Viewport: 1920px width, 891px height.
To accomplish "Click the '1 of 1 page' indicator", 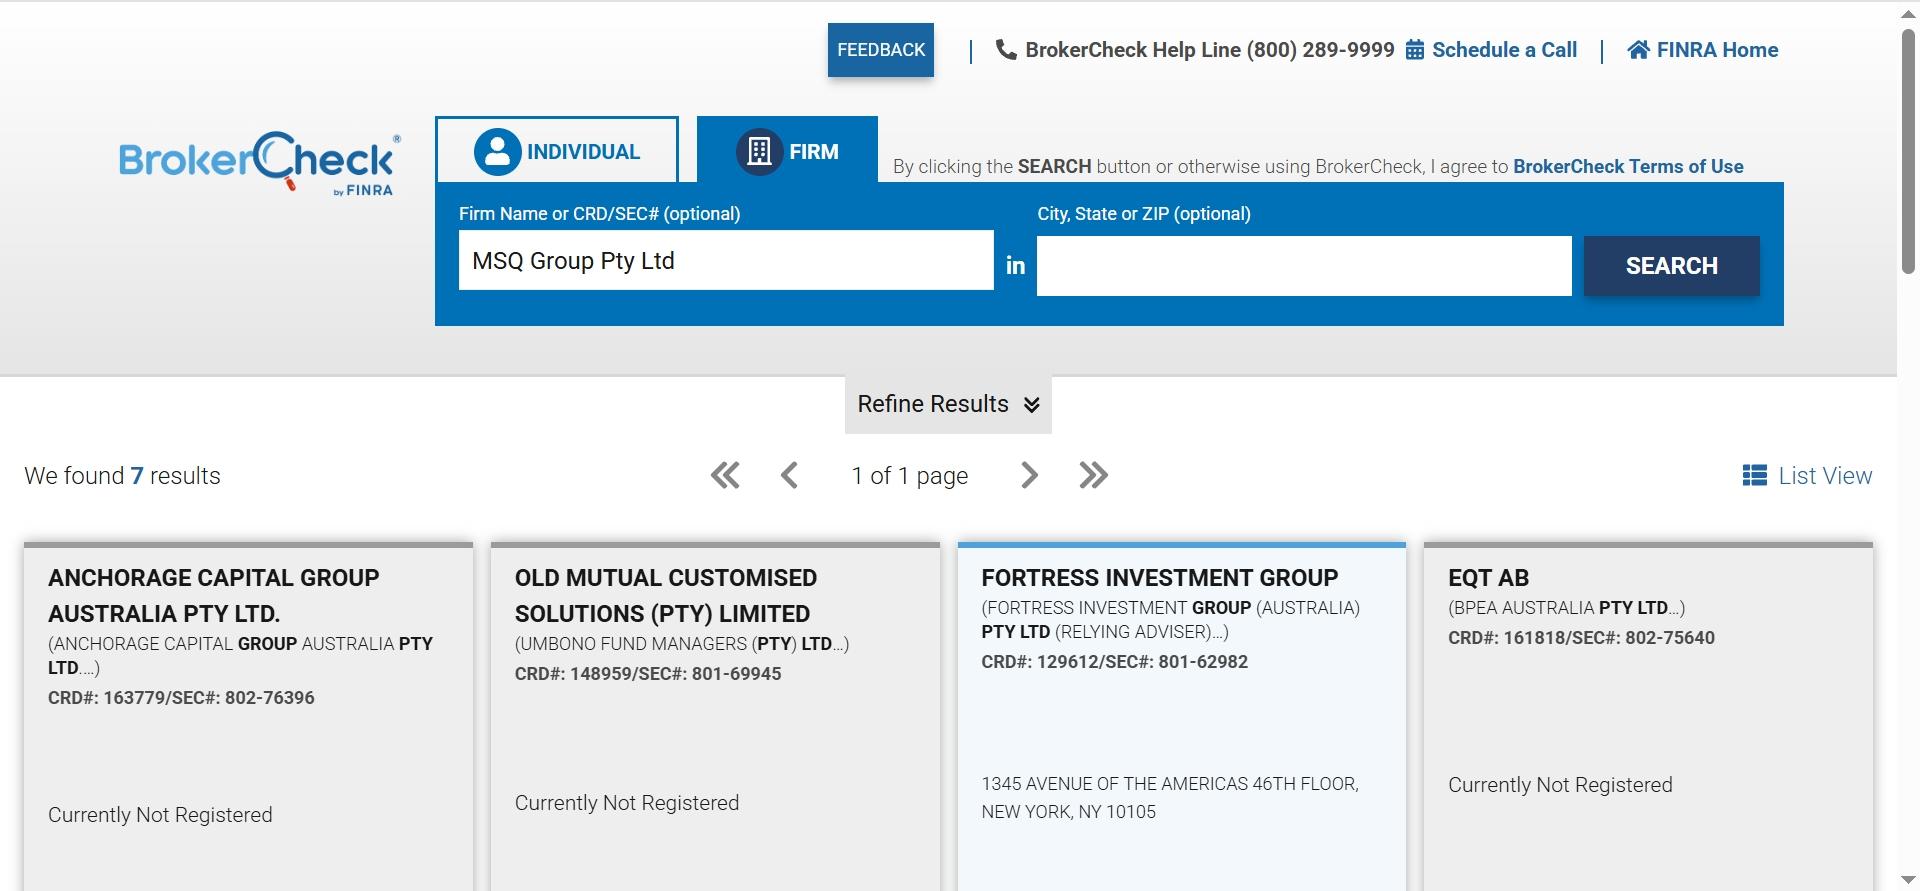I will [x=909, y=476].
